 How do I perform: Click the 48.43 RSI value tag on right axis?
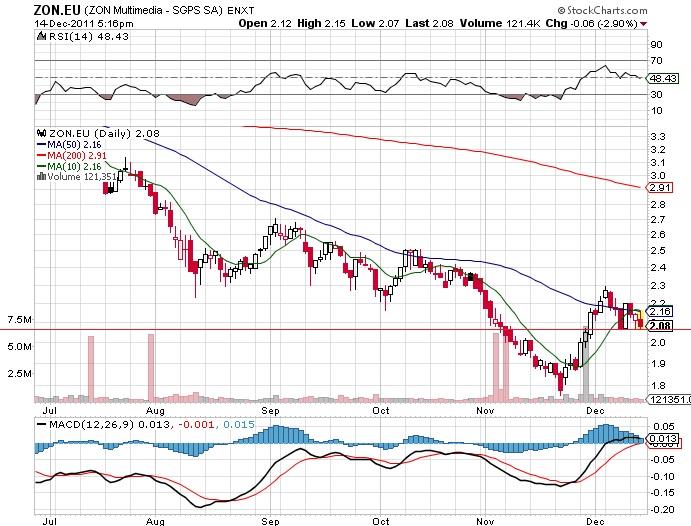(663, 78)
